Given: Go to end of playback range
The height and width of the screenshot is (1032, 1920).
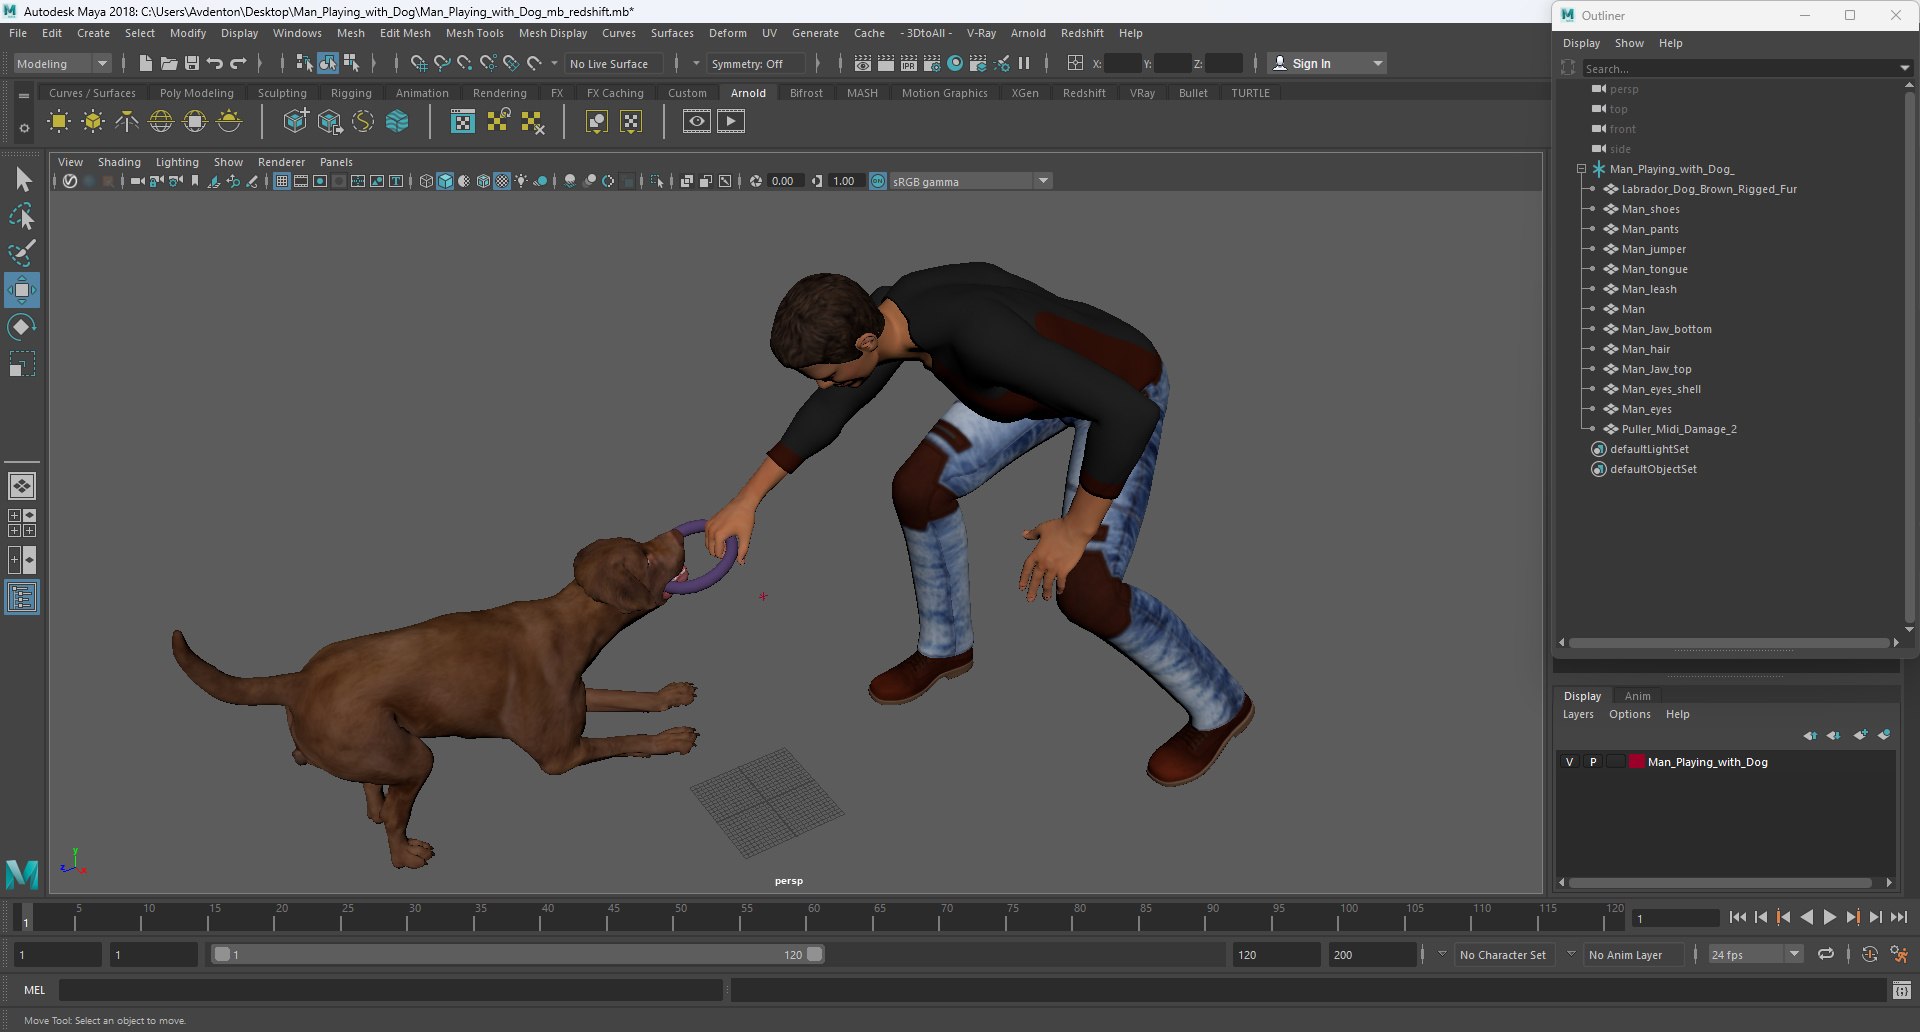Looking at the screenshot, I should (x=1899, y=917).
